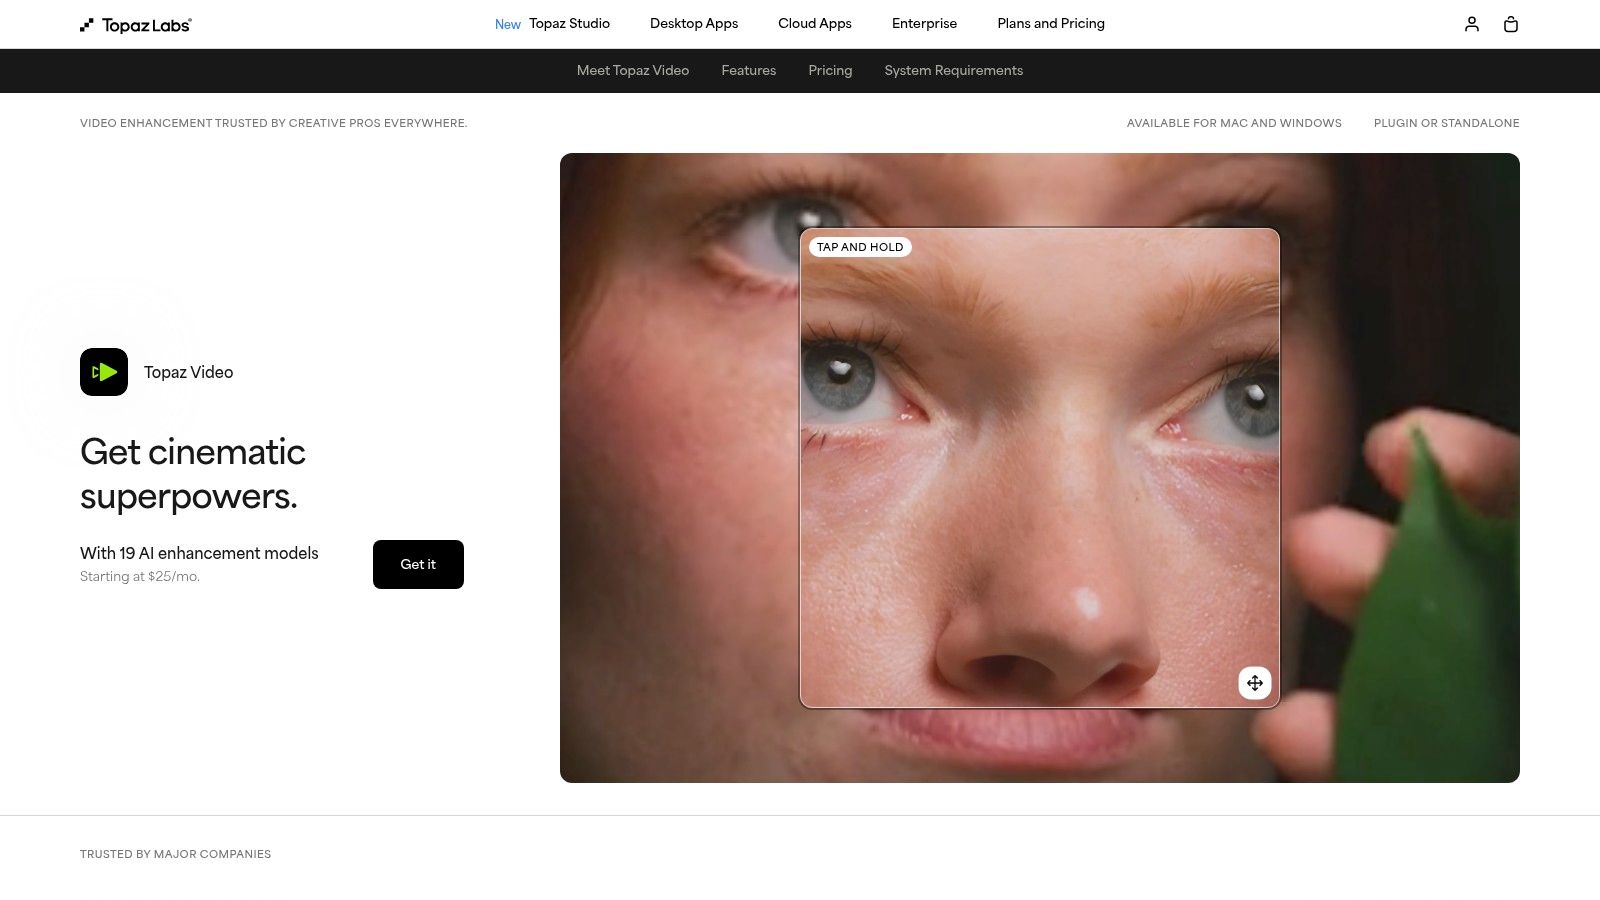The width and height of the screenshot is (1600, 900).
Task: Click the move arrows icon on preview
Action: pos(1255,683)
